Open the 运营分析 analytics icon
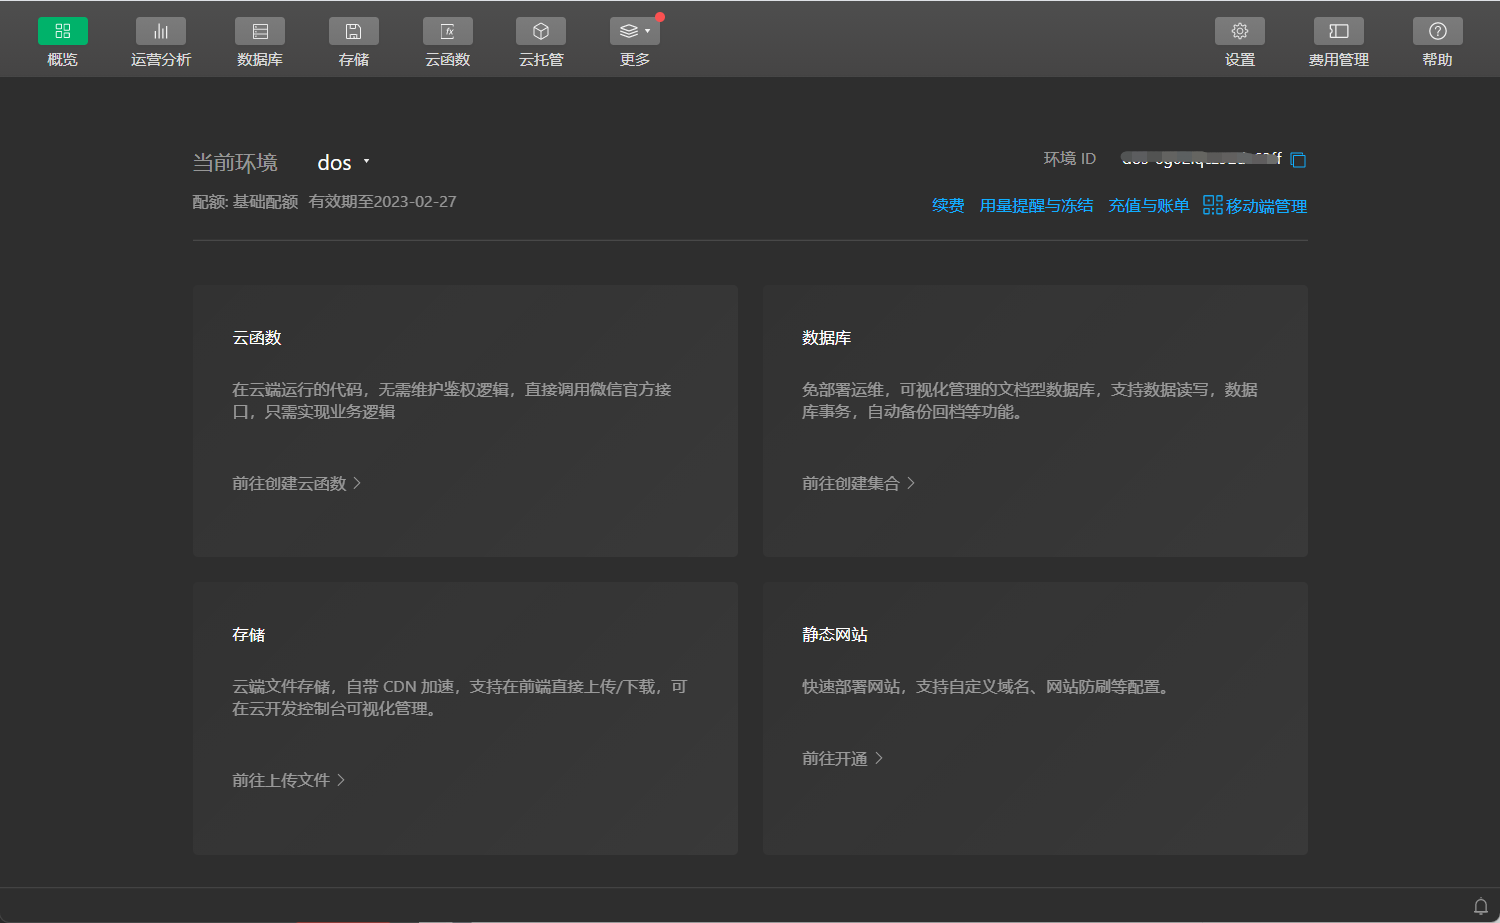Screen dimensions: 1500x923 click(x=160, y=31)
